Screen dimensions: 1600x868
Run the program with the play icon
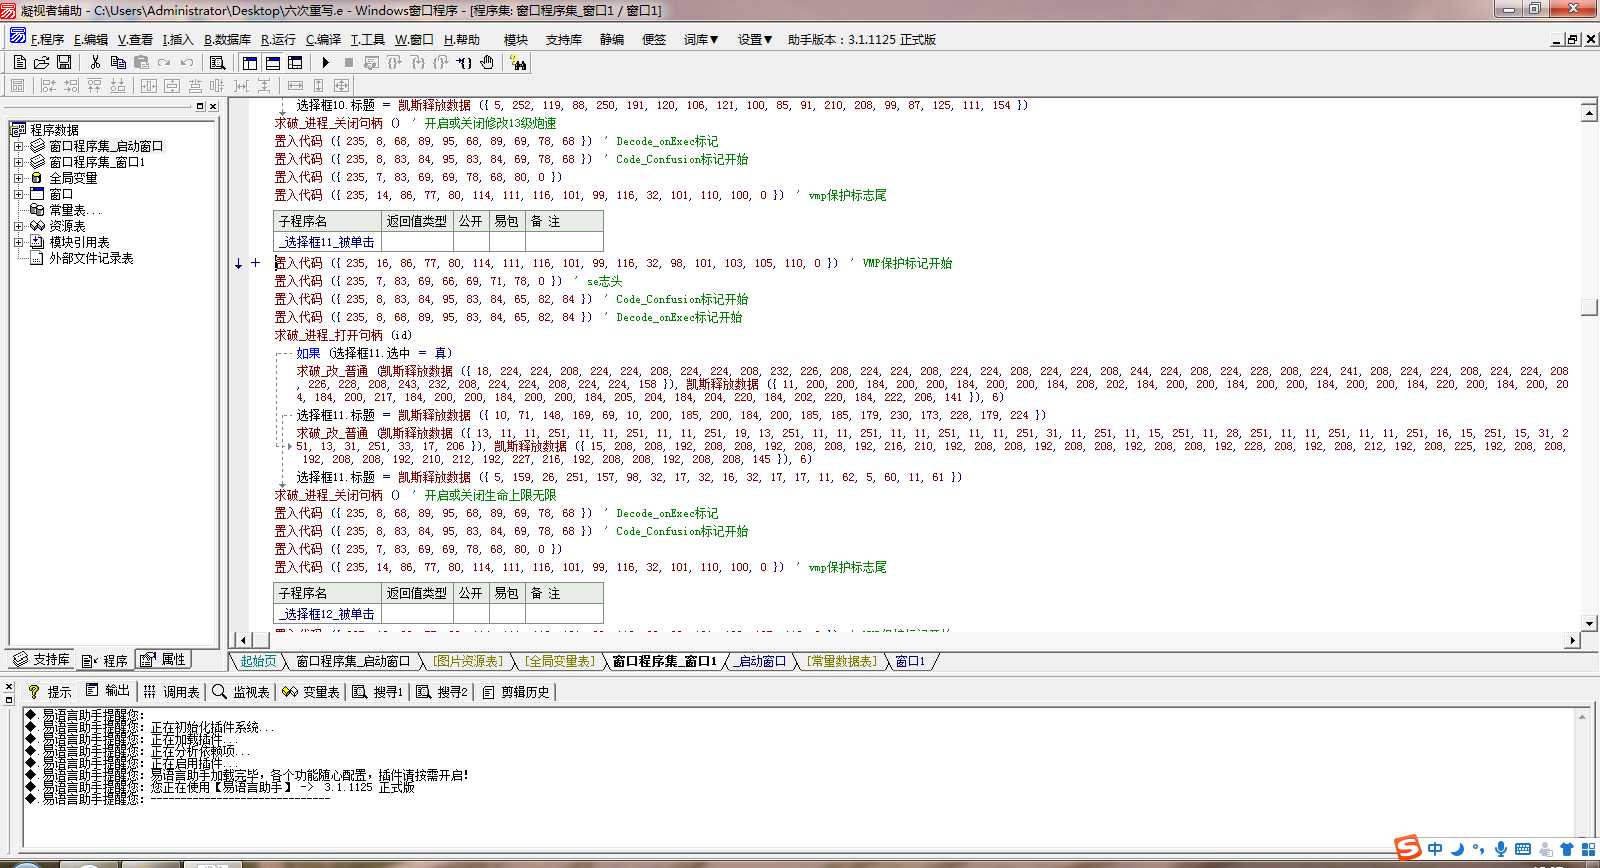coord(325,62)
